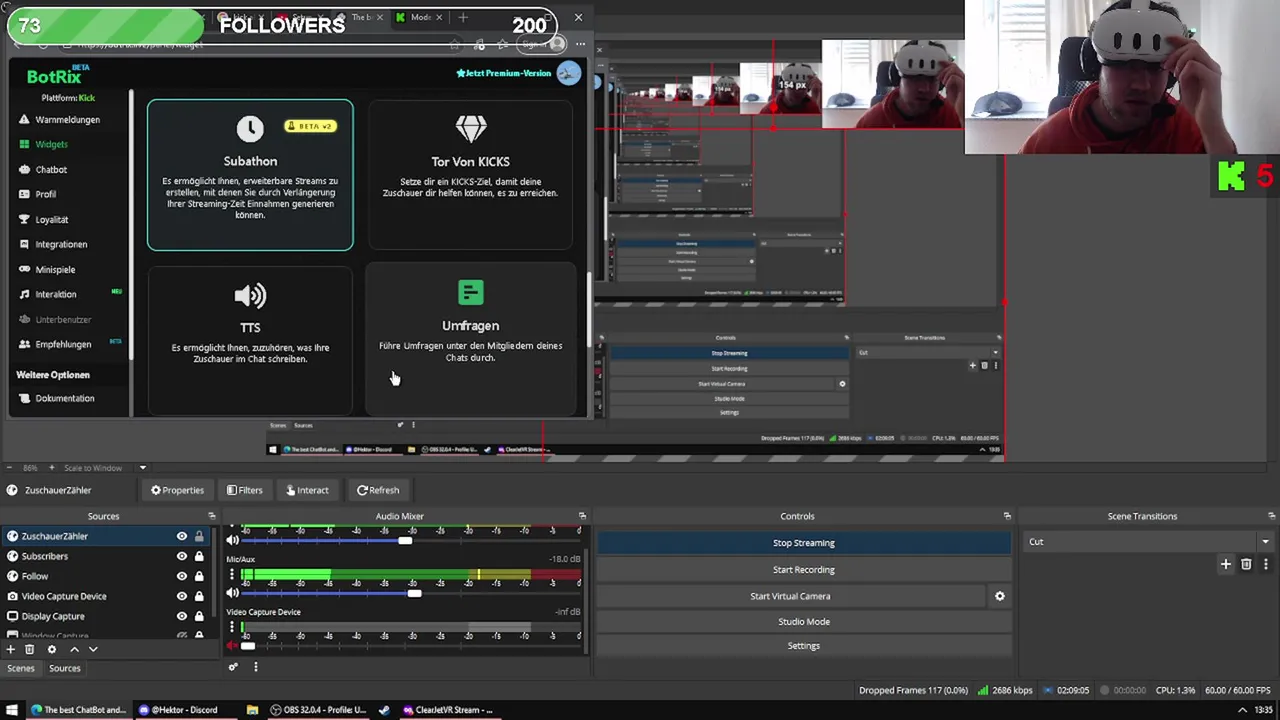This screenshot has height=720, width=1280.
Task: Move selected source down
Action: coord(93,649)
